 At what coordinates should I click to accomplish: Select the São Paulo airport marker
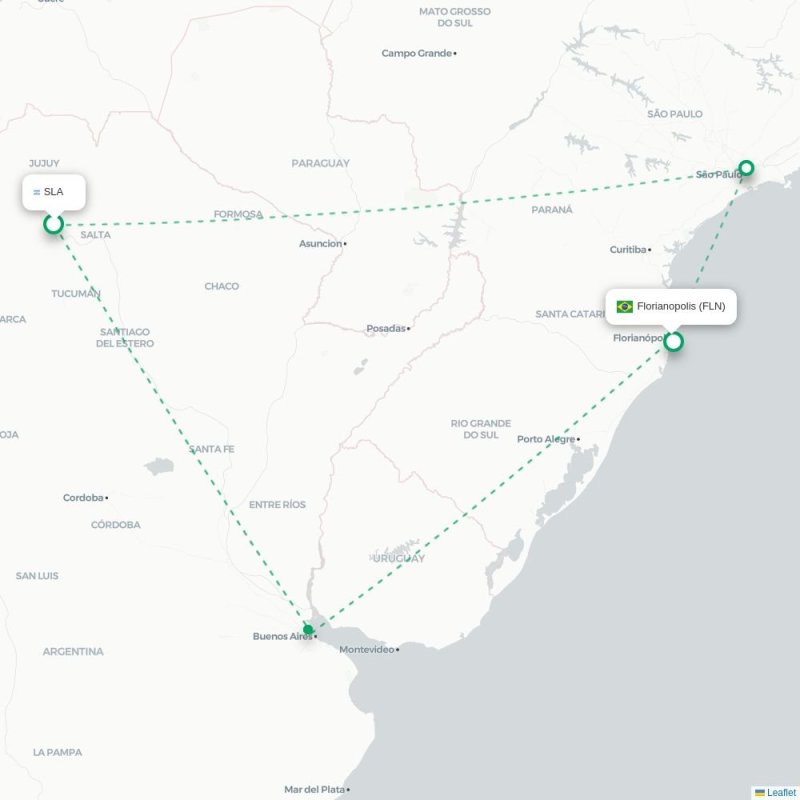click(746, 167)
